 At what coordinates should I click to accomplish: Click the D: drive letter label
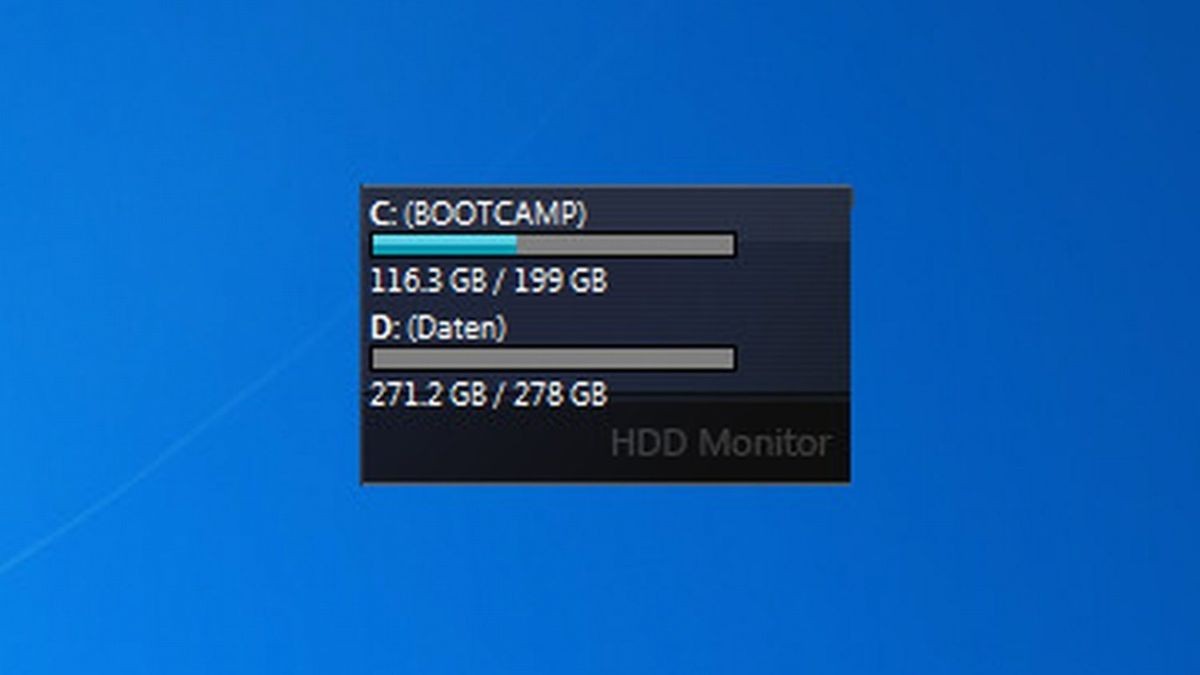[x=384, y=328]
